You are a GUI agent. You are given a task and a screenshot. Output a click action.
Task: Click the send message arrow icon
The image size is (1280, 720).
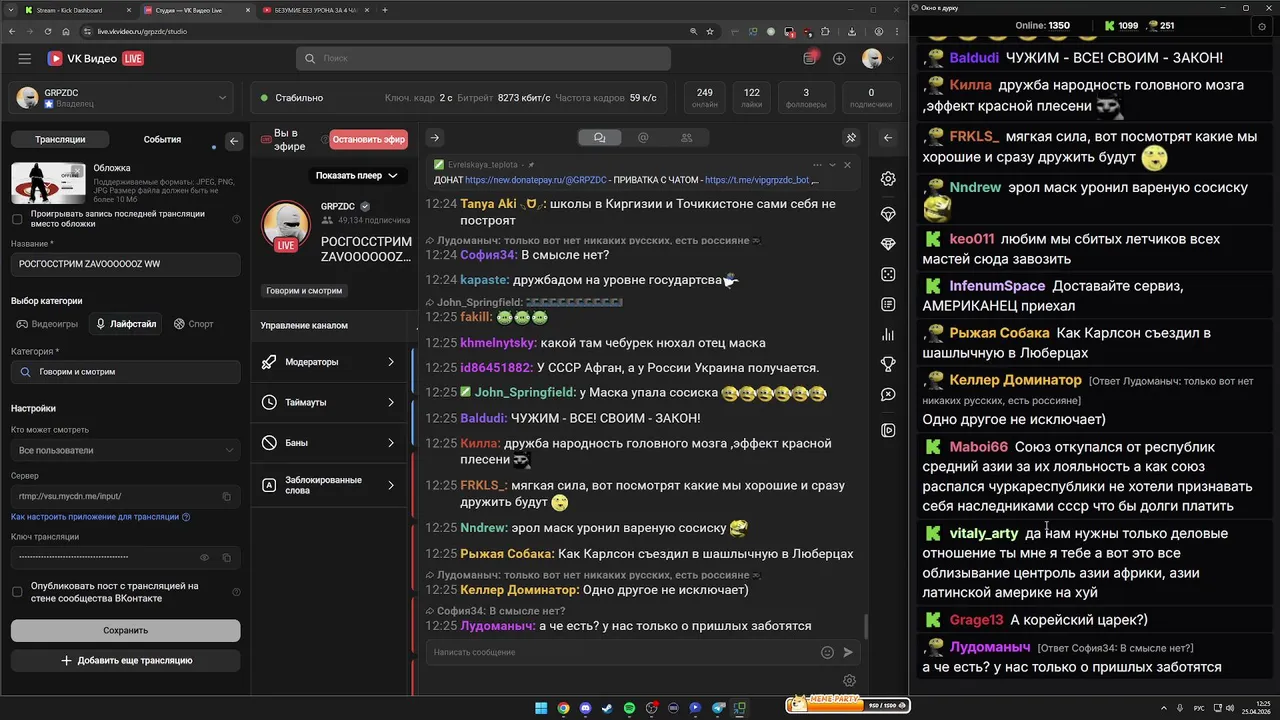[x=848, y=652]
